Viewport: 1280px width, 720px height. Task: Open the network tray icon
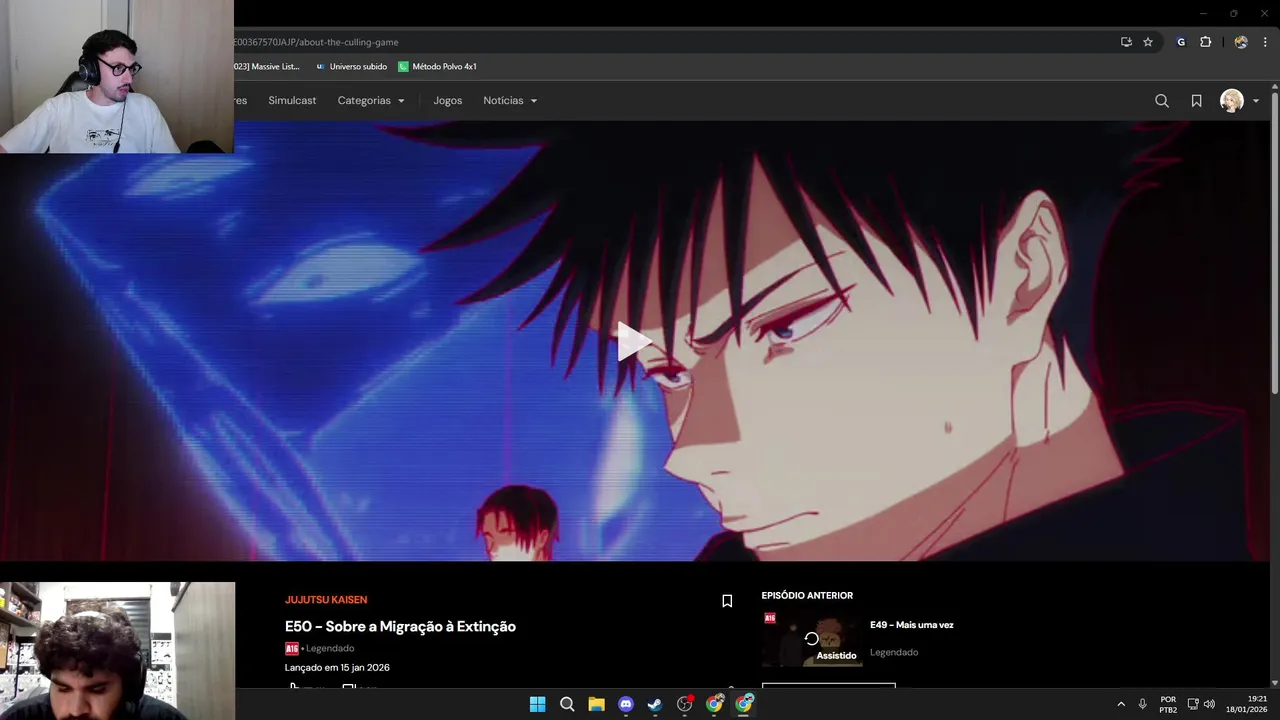pyautogui.click(x=1193, y=704)
